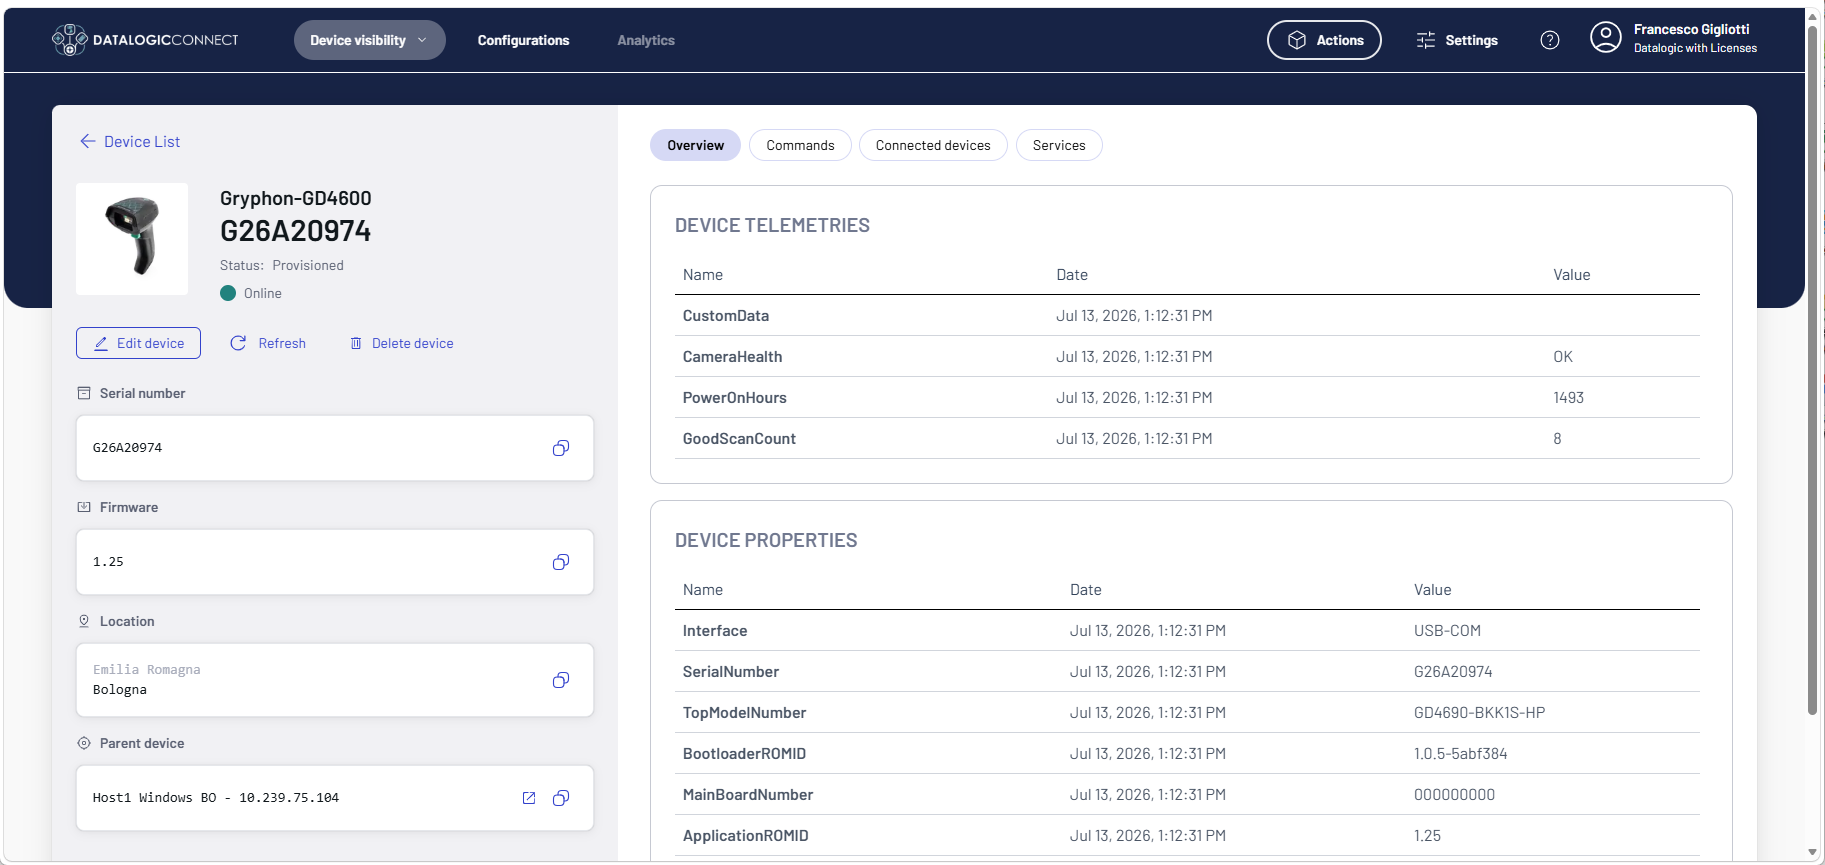Open the help question mark icon

coord(1550,40)
